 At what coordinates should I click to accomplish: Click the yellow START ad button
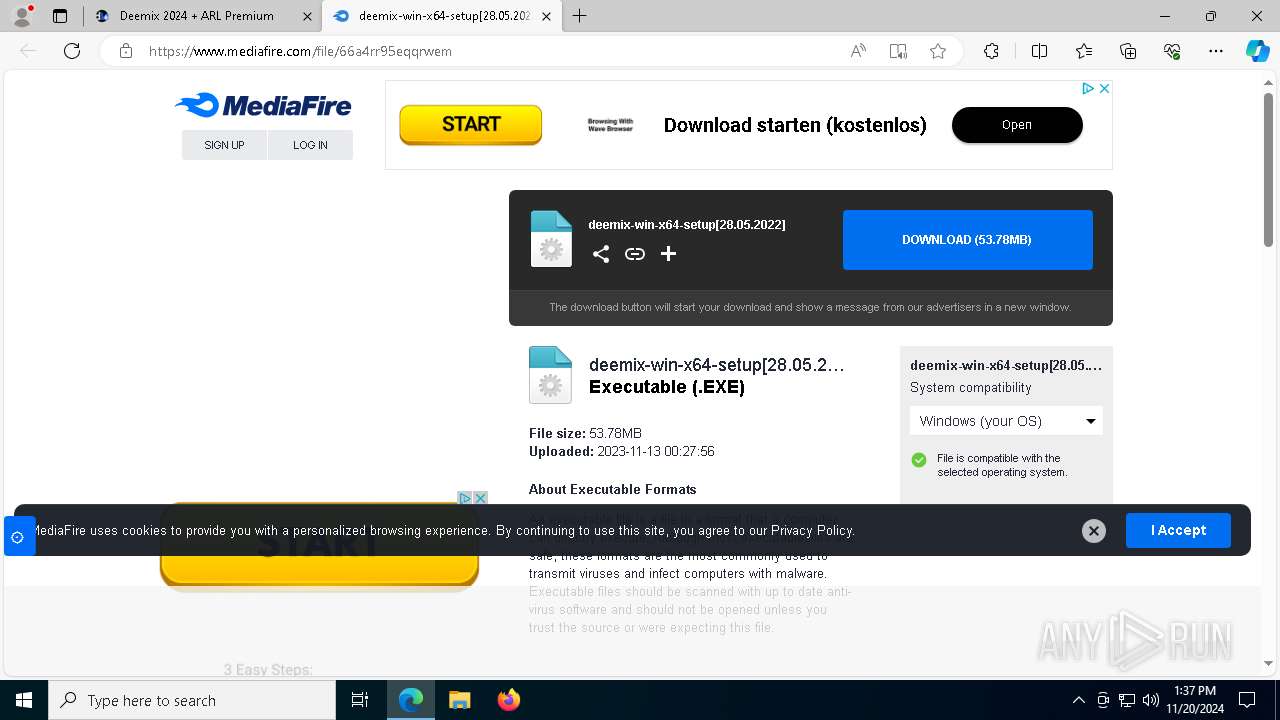[x=470, y=125]
